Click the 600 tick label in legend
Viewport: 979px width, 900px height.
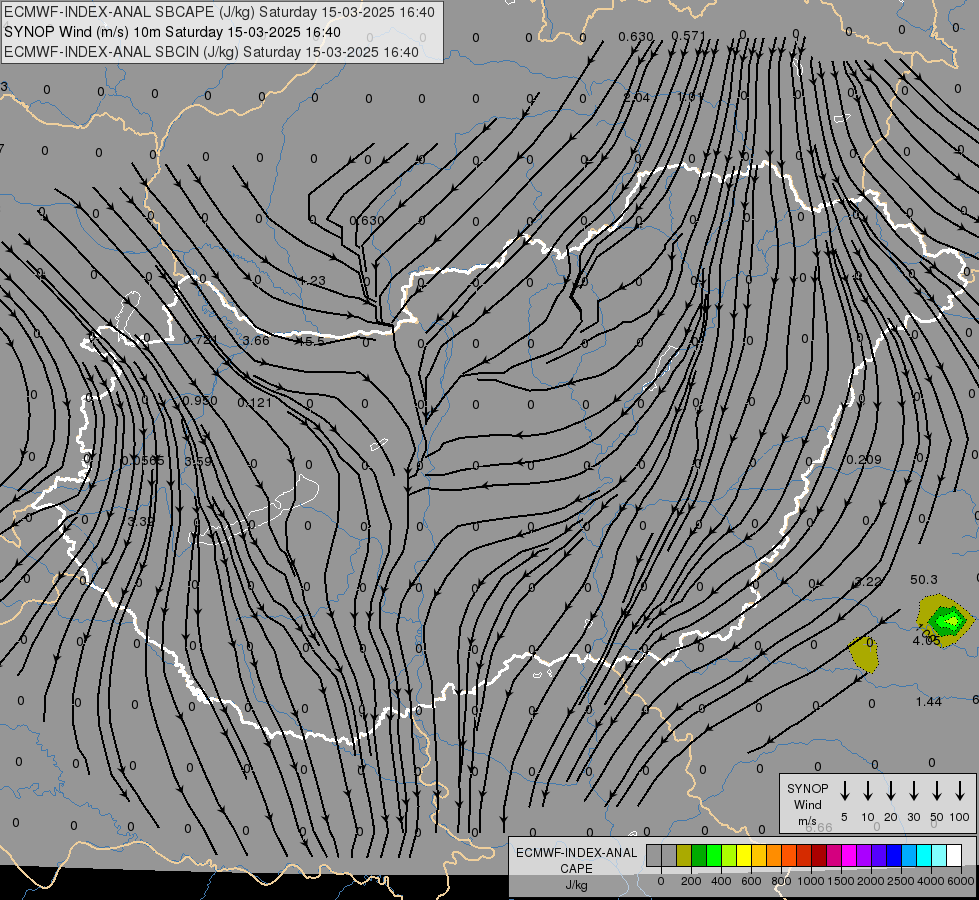click(x=751, y=881)
